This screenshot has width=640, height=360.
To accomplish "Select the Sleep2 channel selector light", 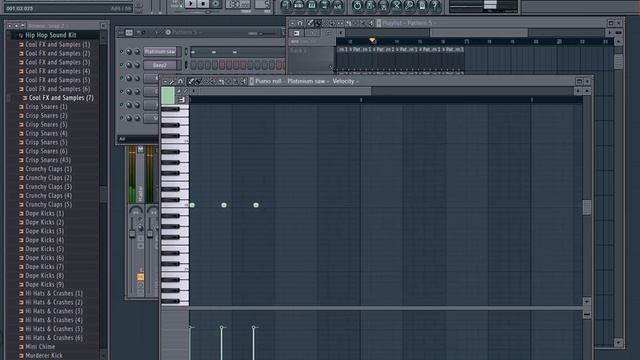I will [186, 65].
